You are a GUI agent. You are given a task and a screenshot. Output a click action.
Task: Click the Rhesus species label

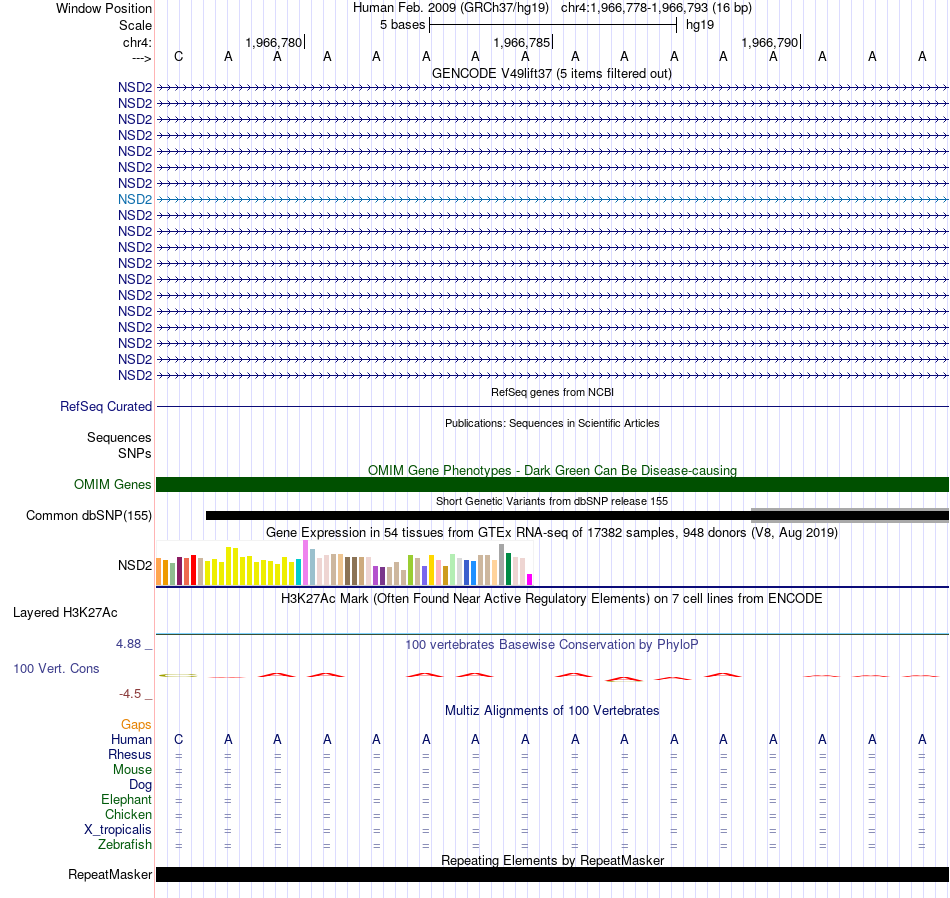tap(130, 754)
